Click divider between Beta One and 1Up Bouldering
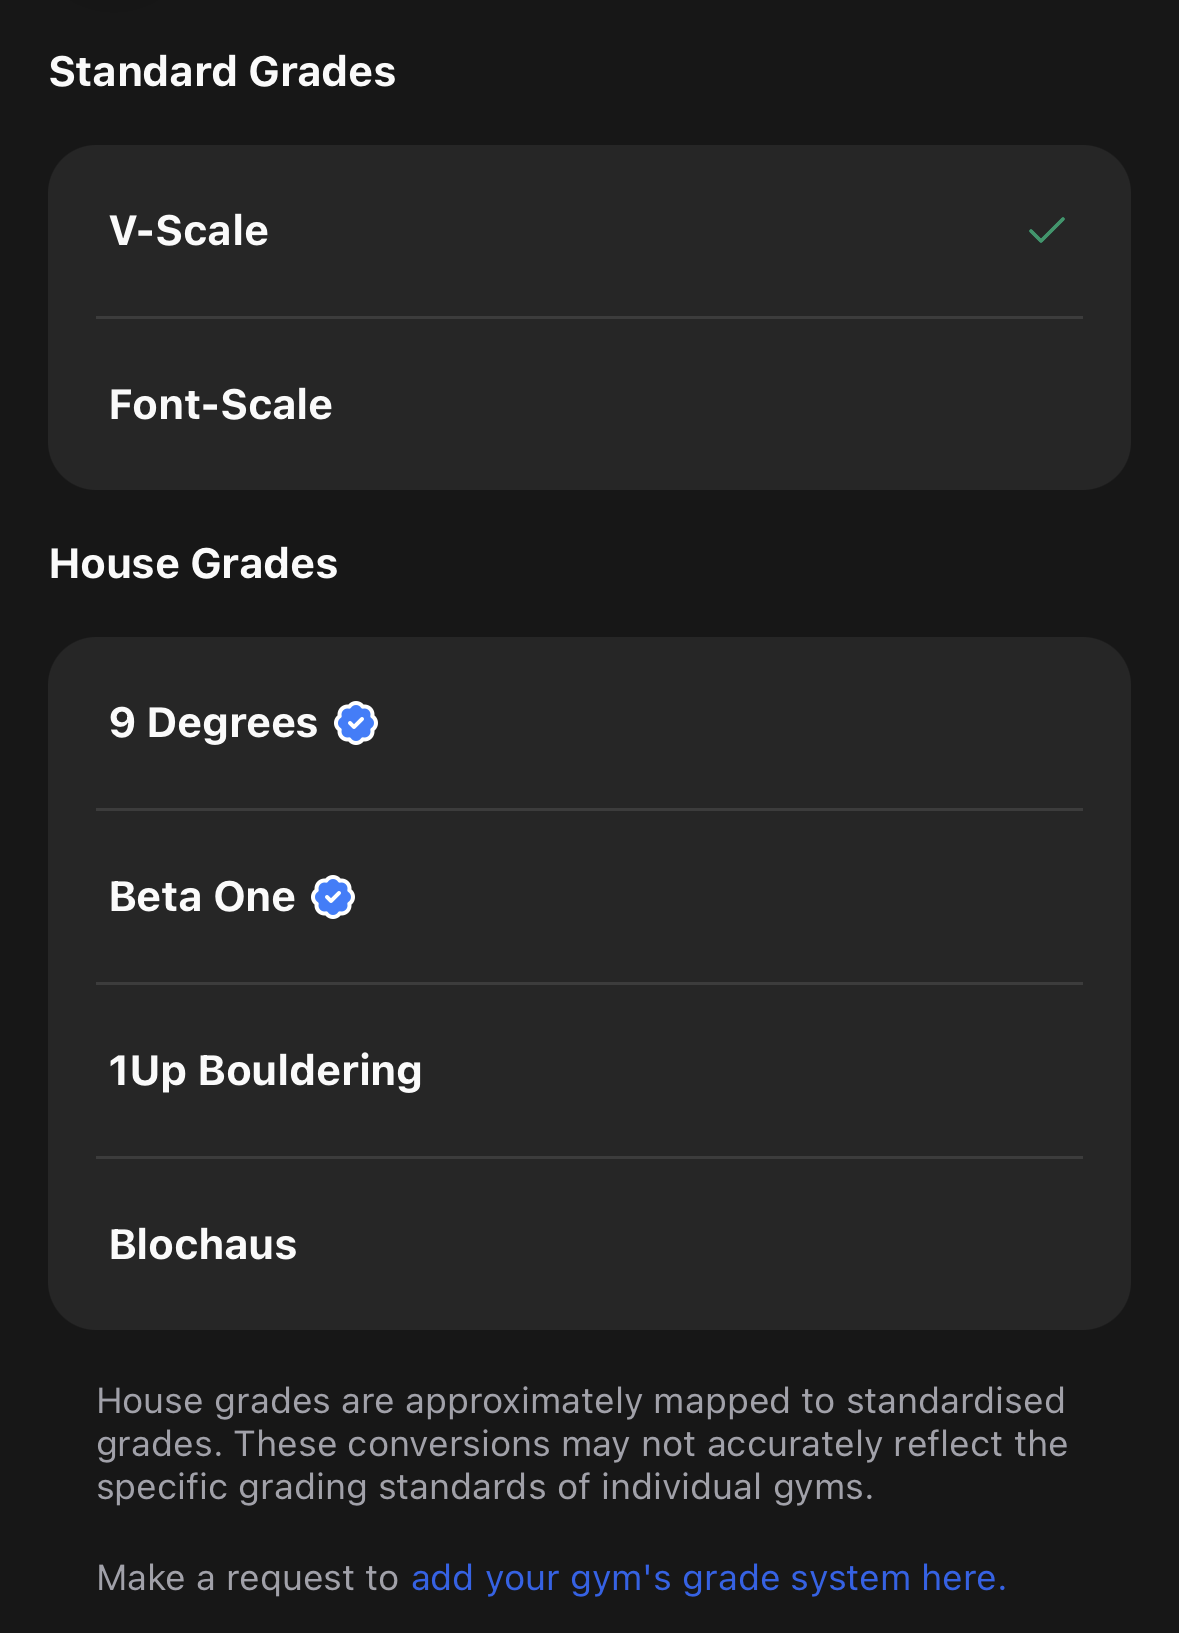This screenshot has width=1179, height=1633. coord(589,984)
